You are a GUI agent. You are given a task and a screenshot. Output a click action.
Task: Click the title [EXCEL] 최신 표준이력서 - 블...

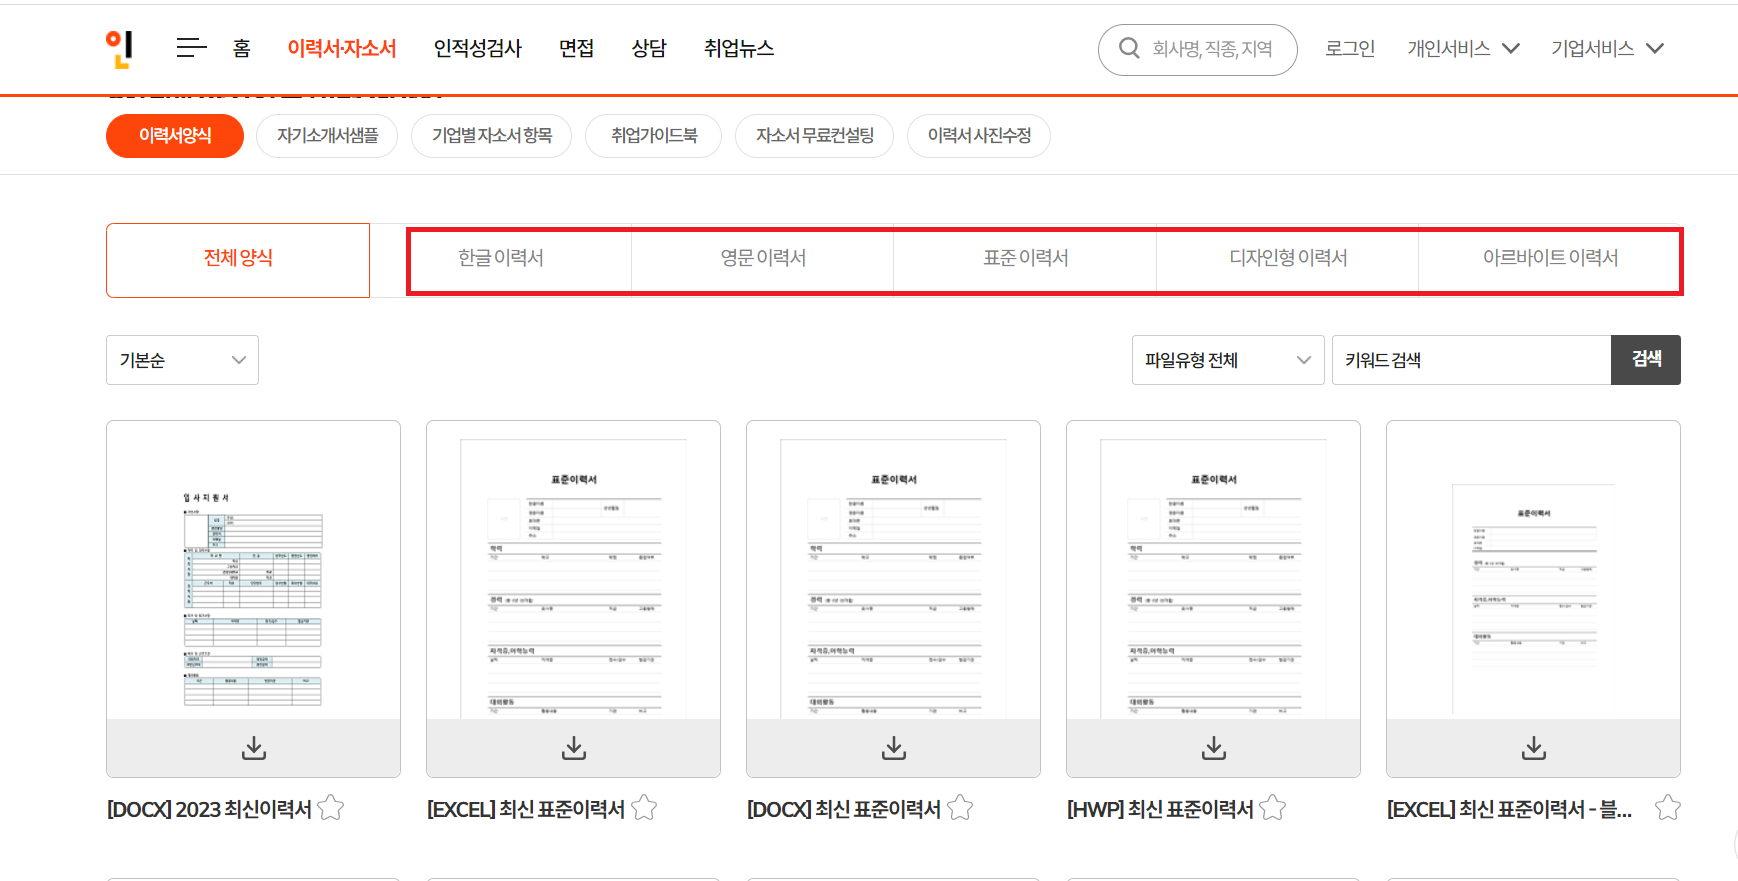tap(1509, 809)
